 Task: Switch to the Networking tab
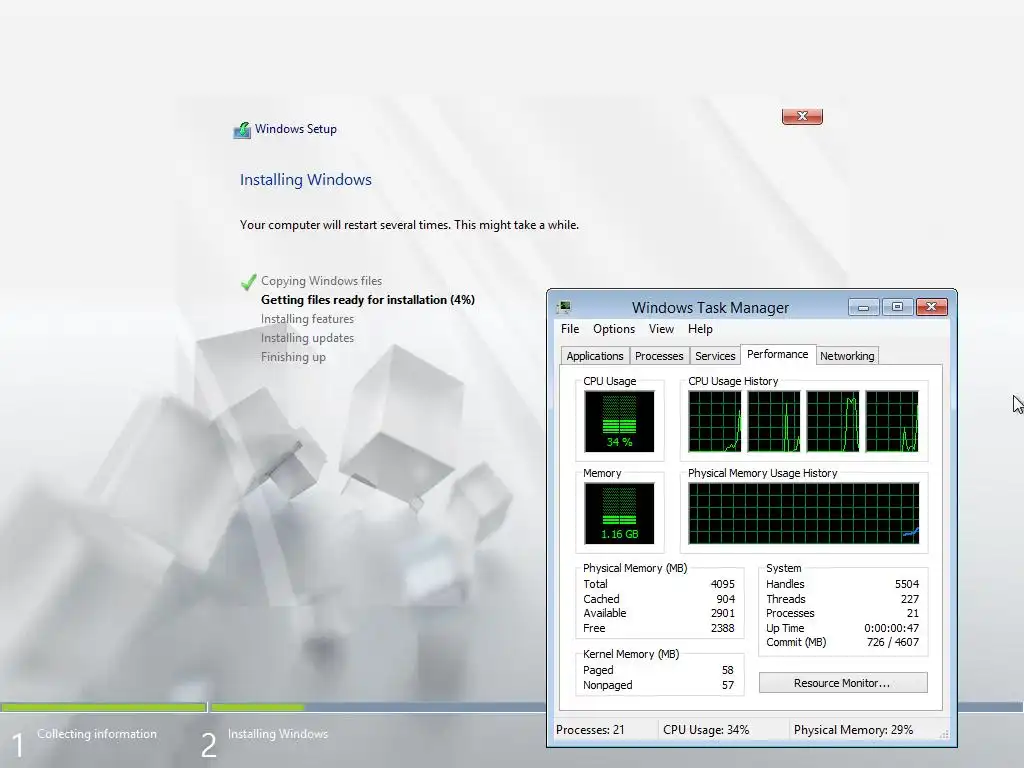tap(847, 356)
